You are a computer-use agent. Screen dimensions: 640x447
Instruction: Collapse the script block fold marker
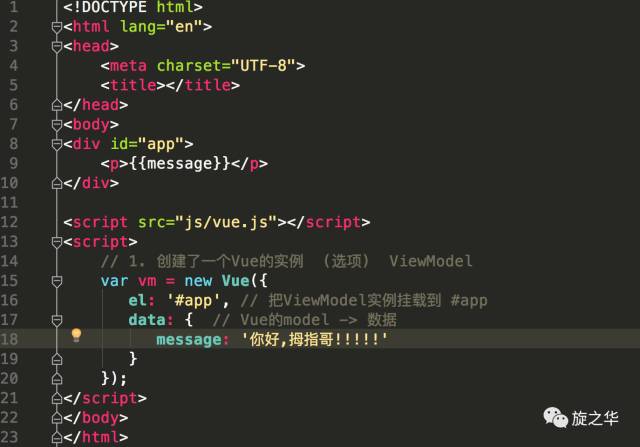click(x=57, y=242)
